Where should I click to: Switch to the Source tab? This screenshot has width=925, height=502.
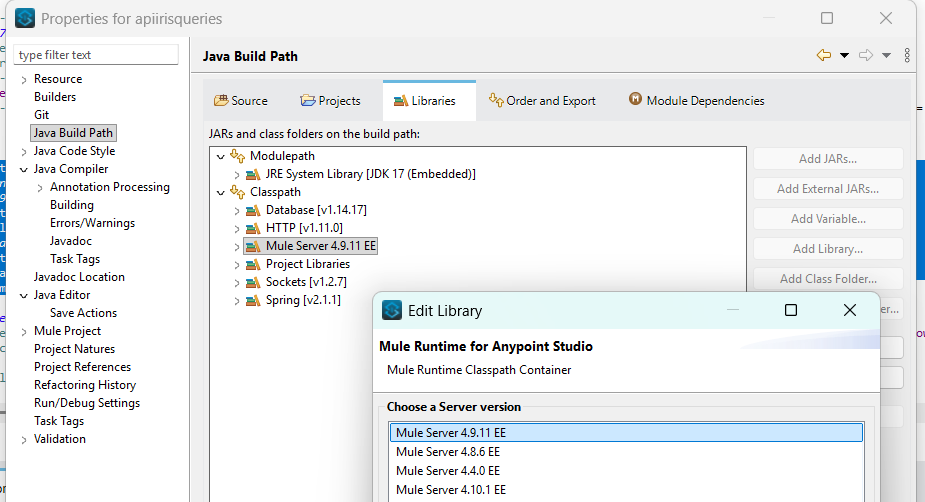[x=241, y=101]
